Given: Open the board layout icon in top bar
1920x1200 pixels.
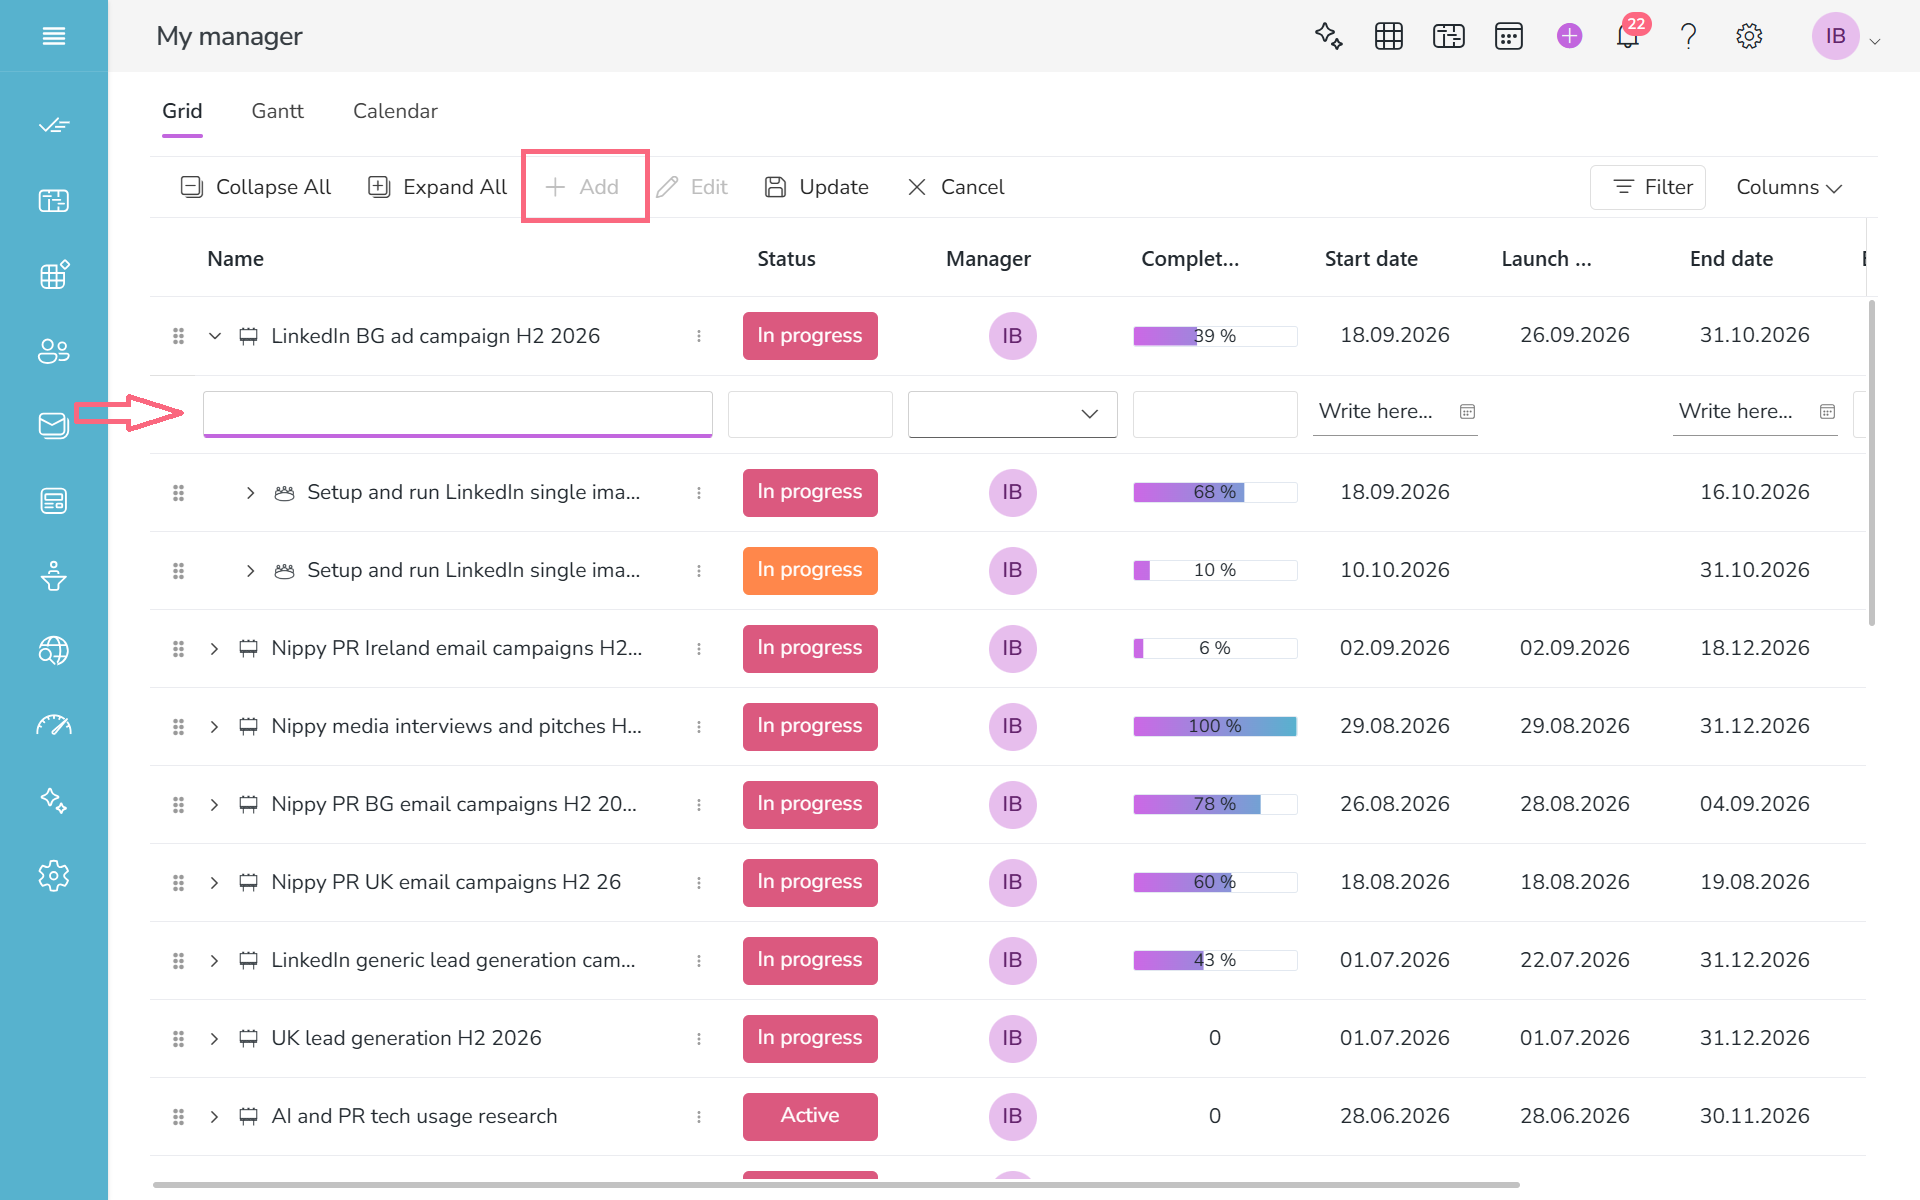Looking at the screenshot, I should 1449,36.
